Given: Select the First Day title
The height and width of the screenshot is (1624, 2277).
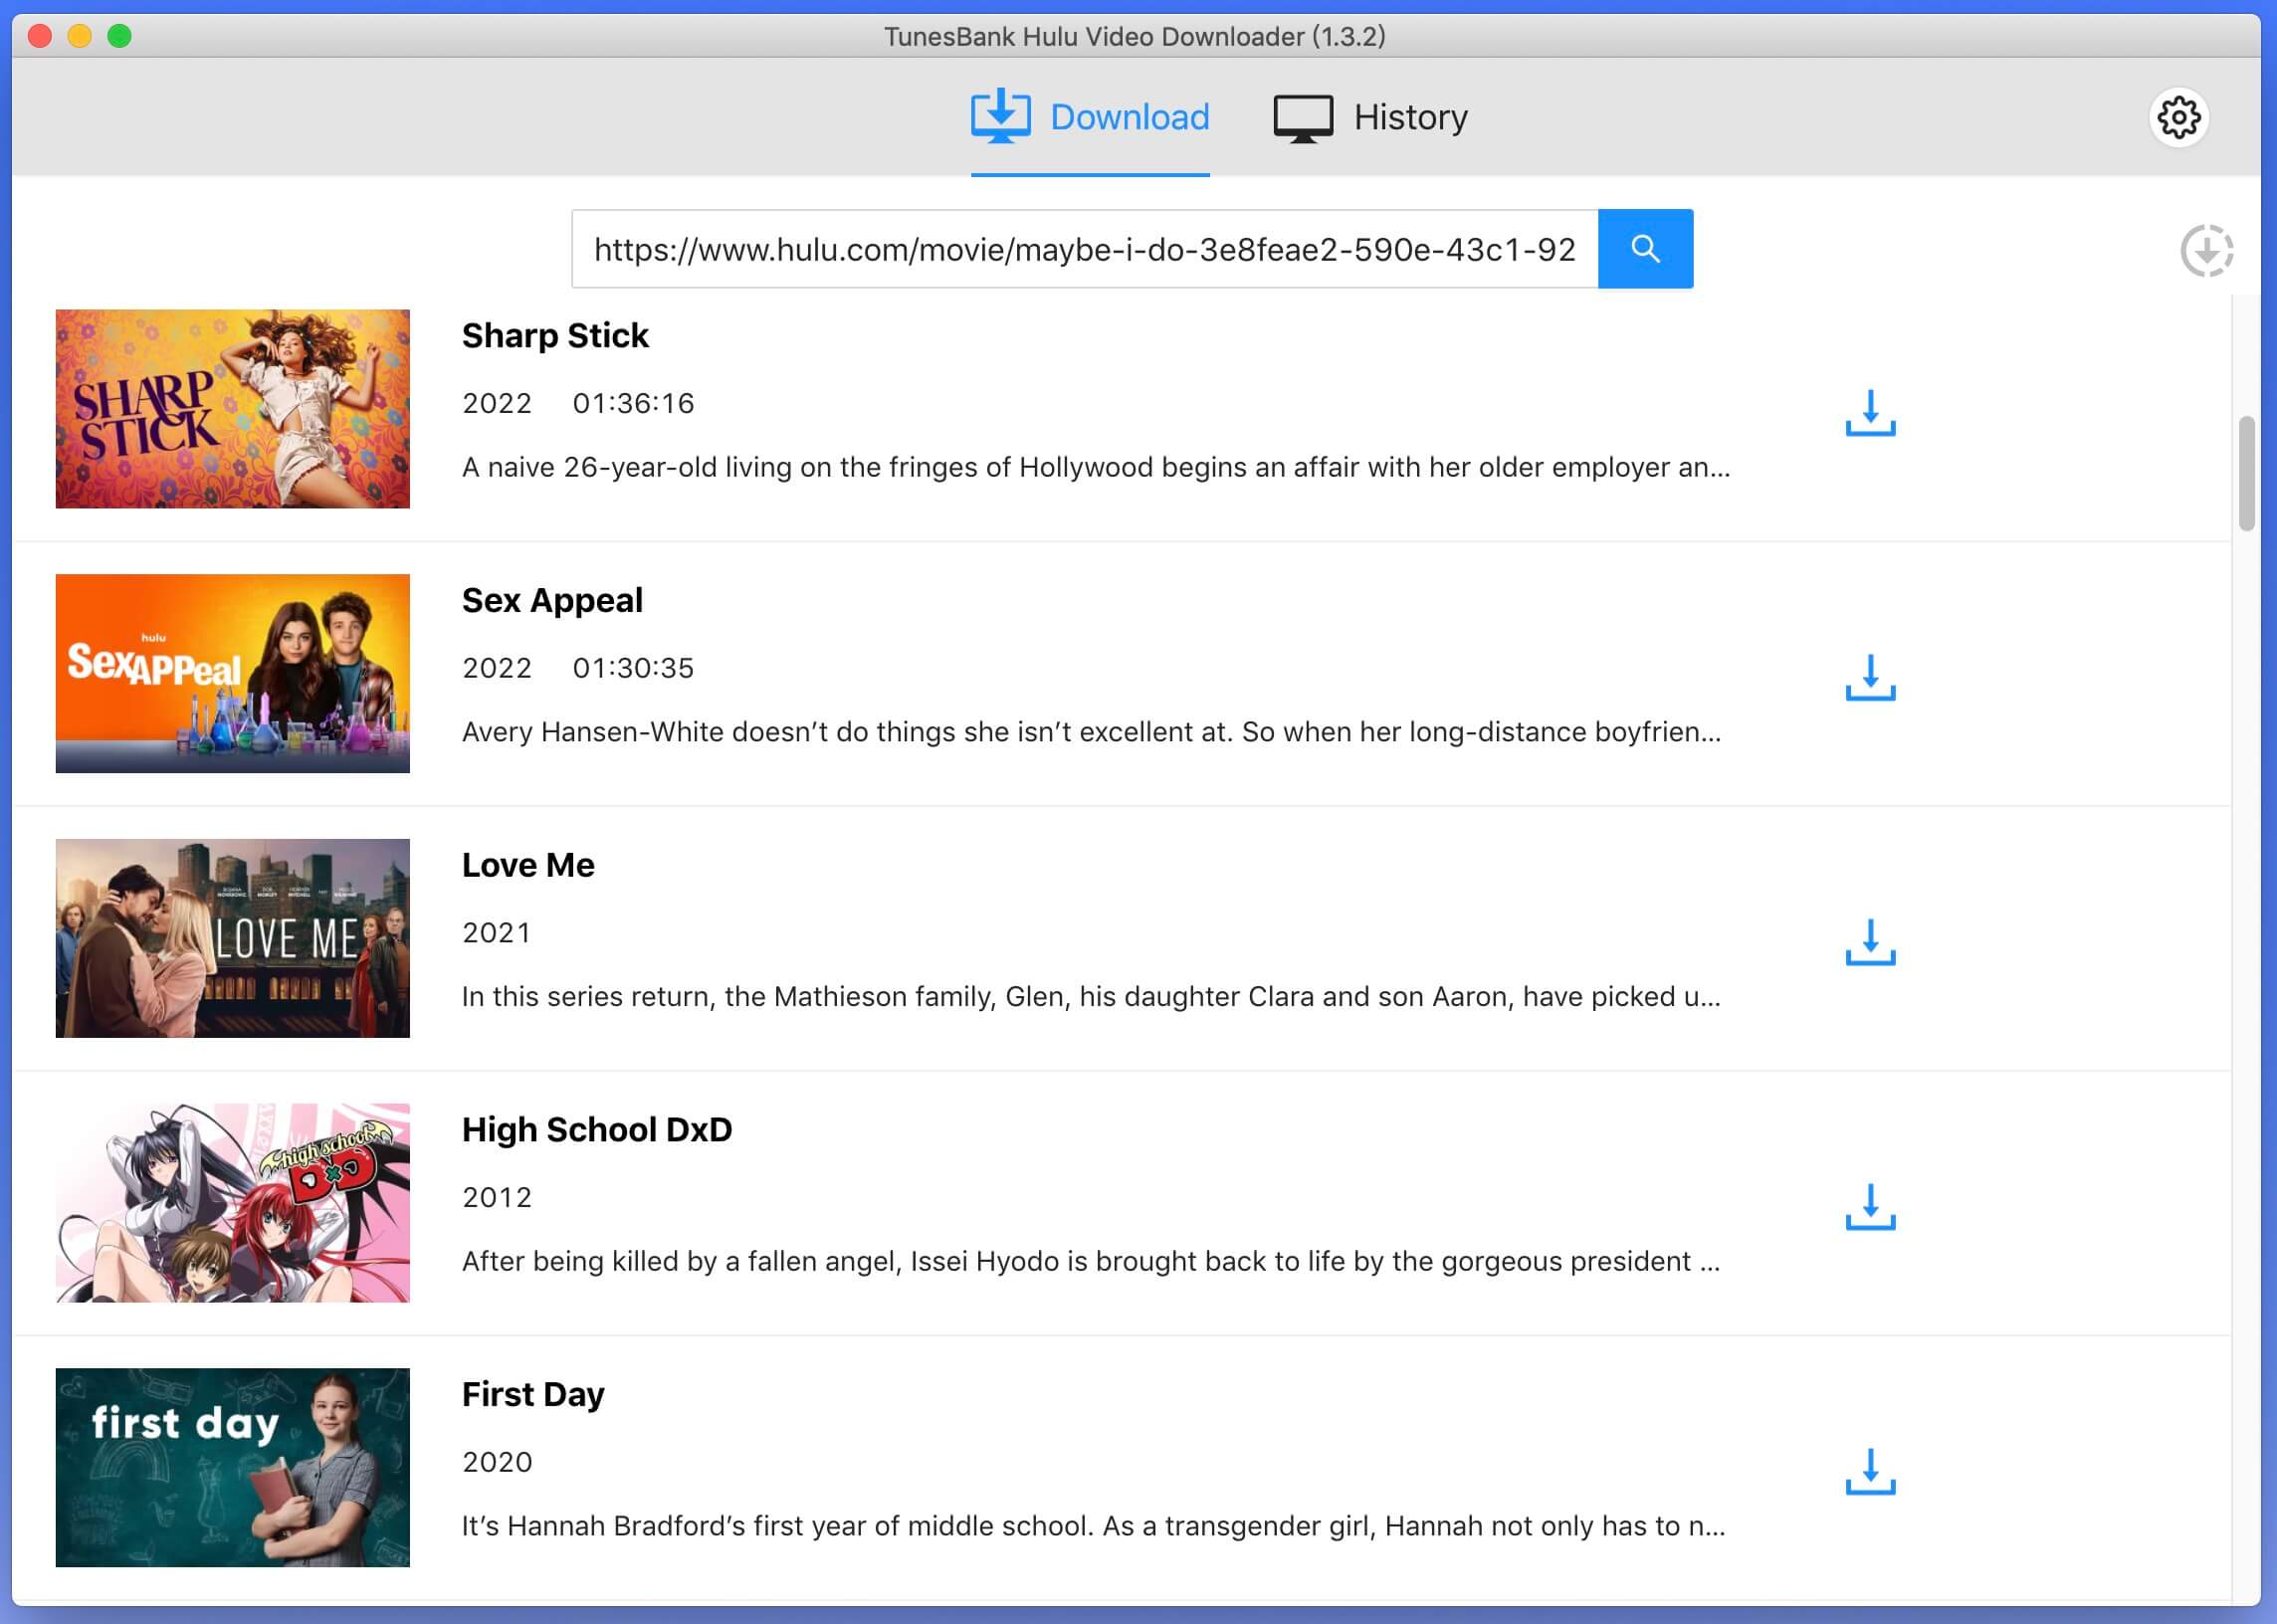Looking at the screenshot, I should (533, 1395).
